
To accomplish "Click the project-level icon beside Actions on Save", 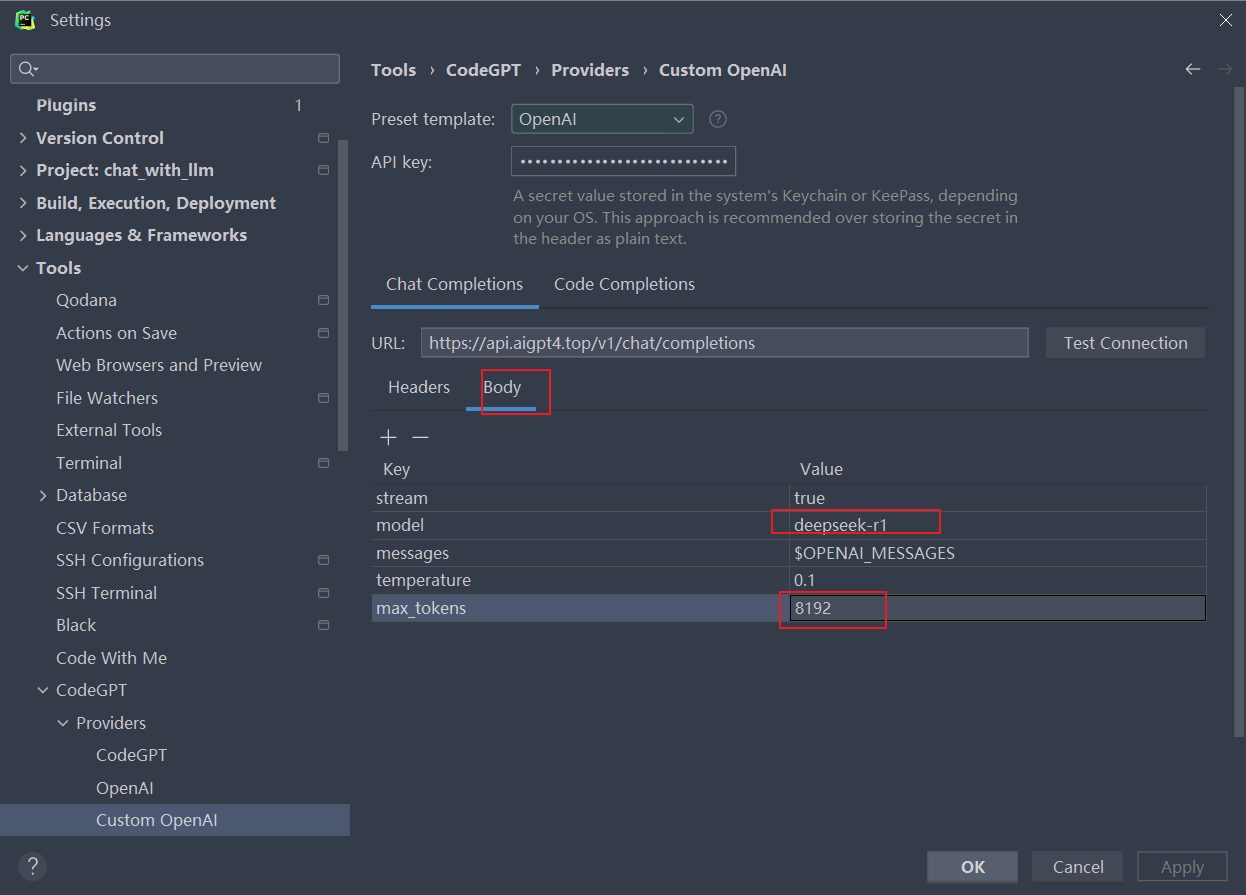I will coord(323,333).
